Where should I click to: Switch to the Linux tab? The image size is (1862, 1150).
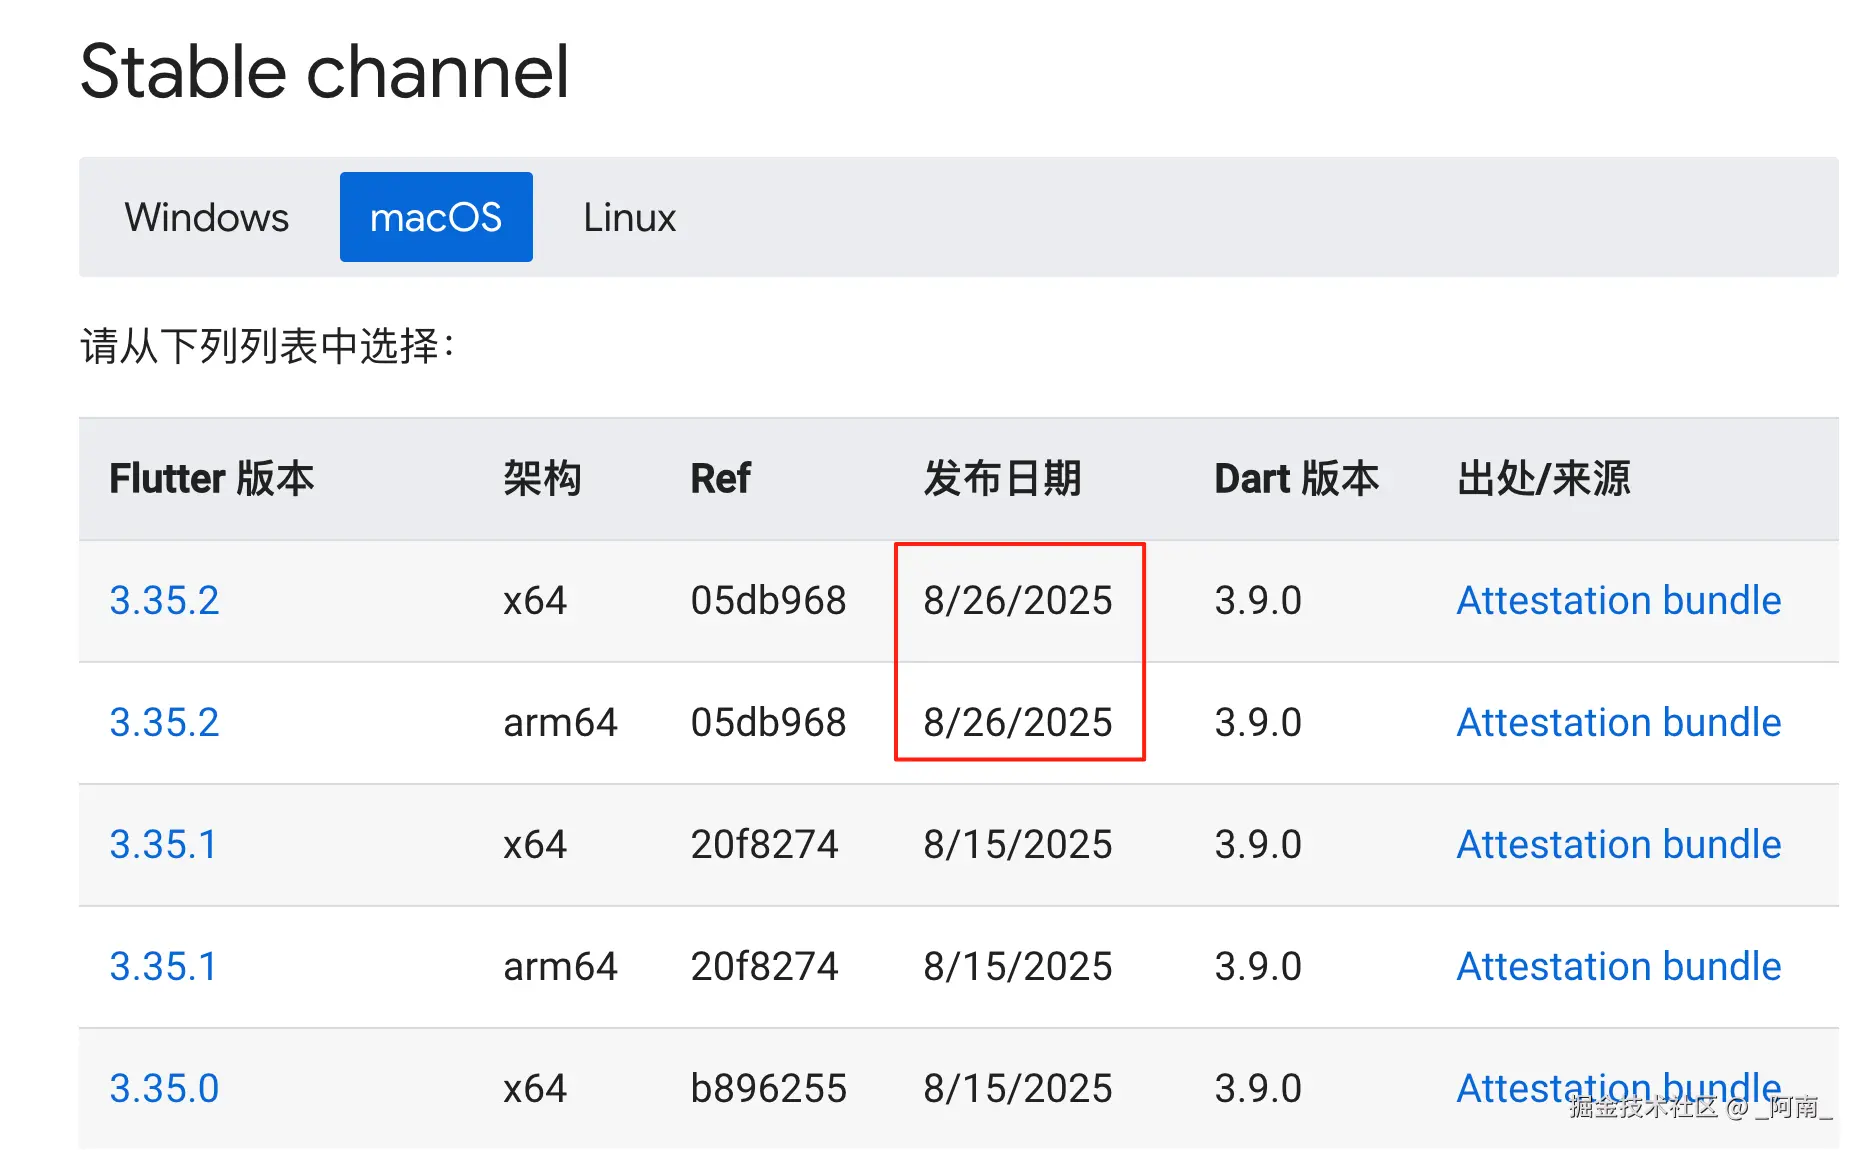click(629, 217)
